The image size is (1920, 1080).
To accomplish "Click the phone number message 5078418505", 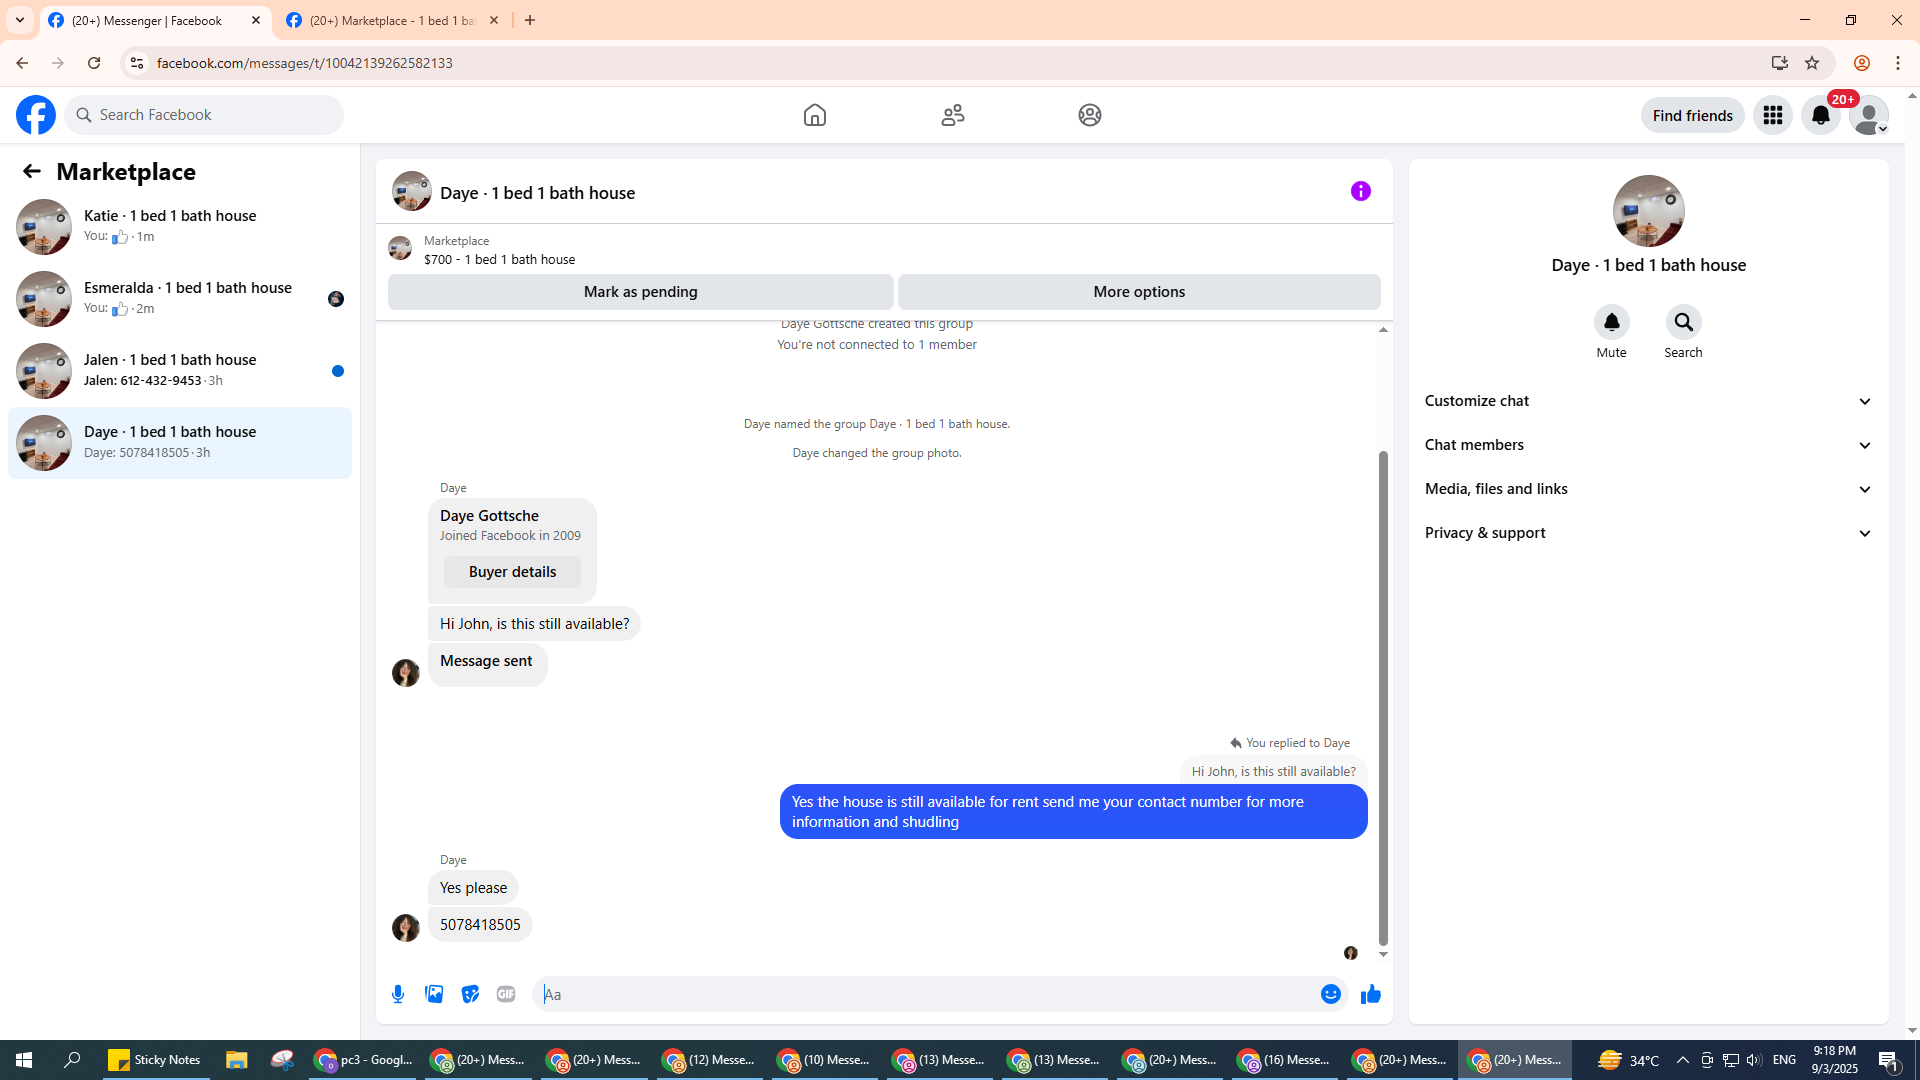I will 480,925.
